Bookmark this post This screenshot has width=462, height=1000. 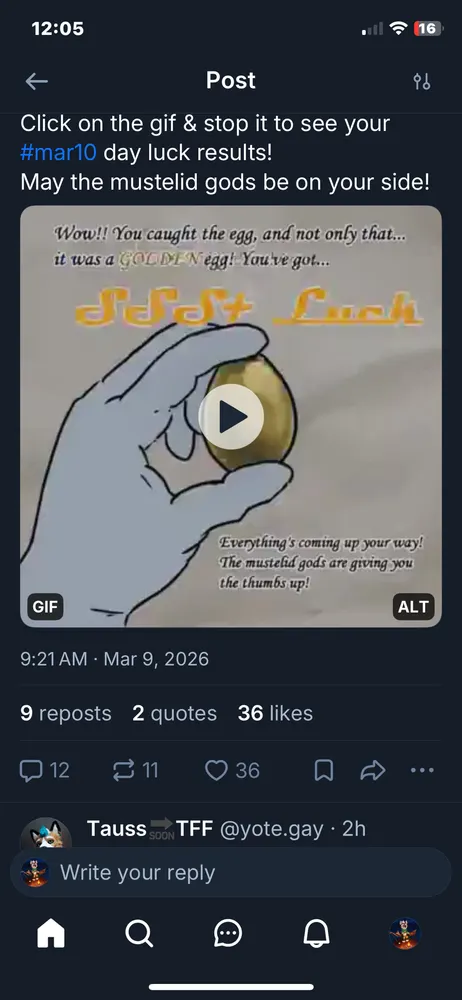[x=324, y=770]
